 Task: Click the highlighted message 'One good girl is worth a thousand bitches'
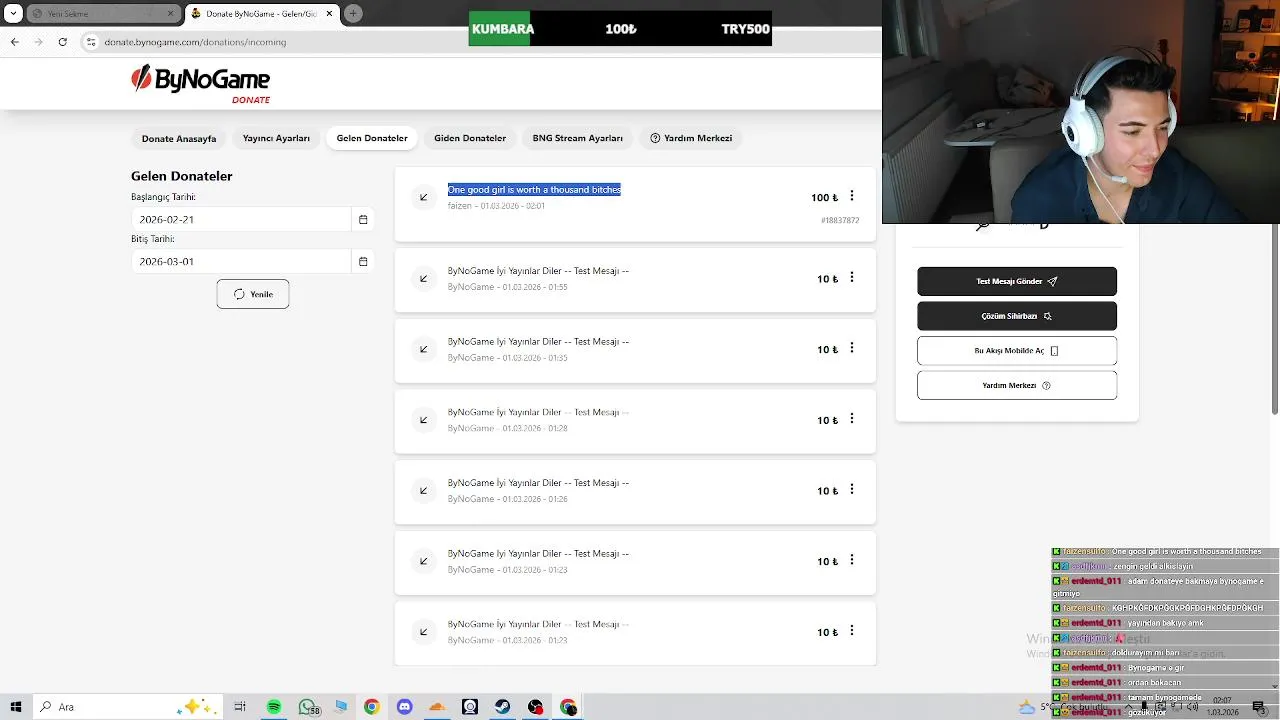point(534,189)
